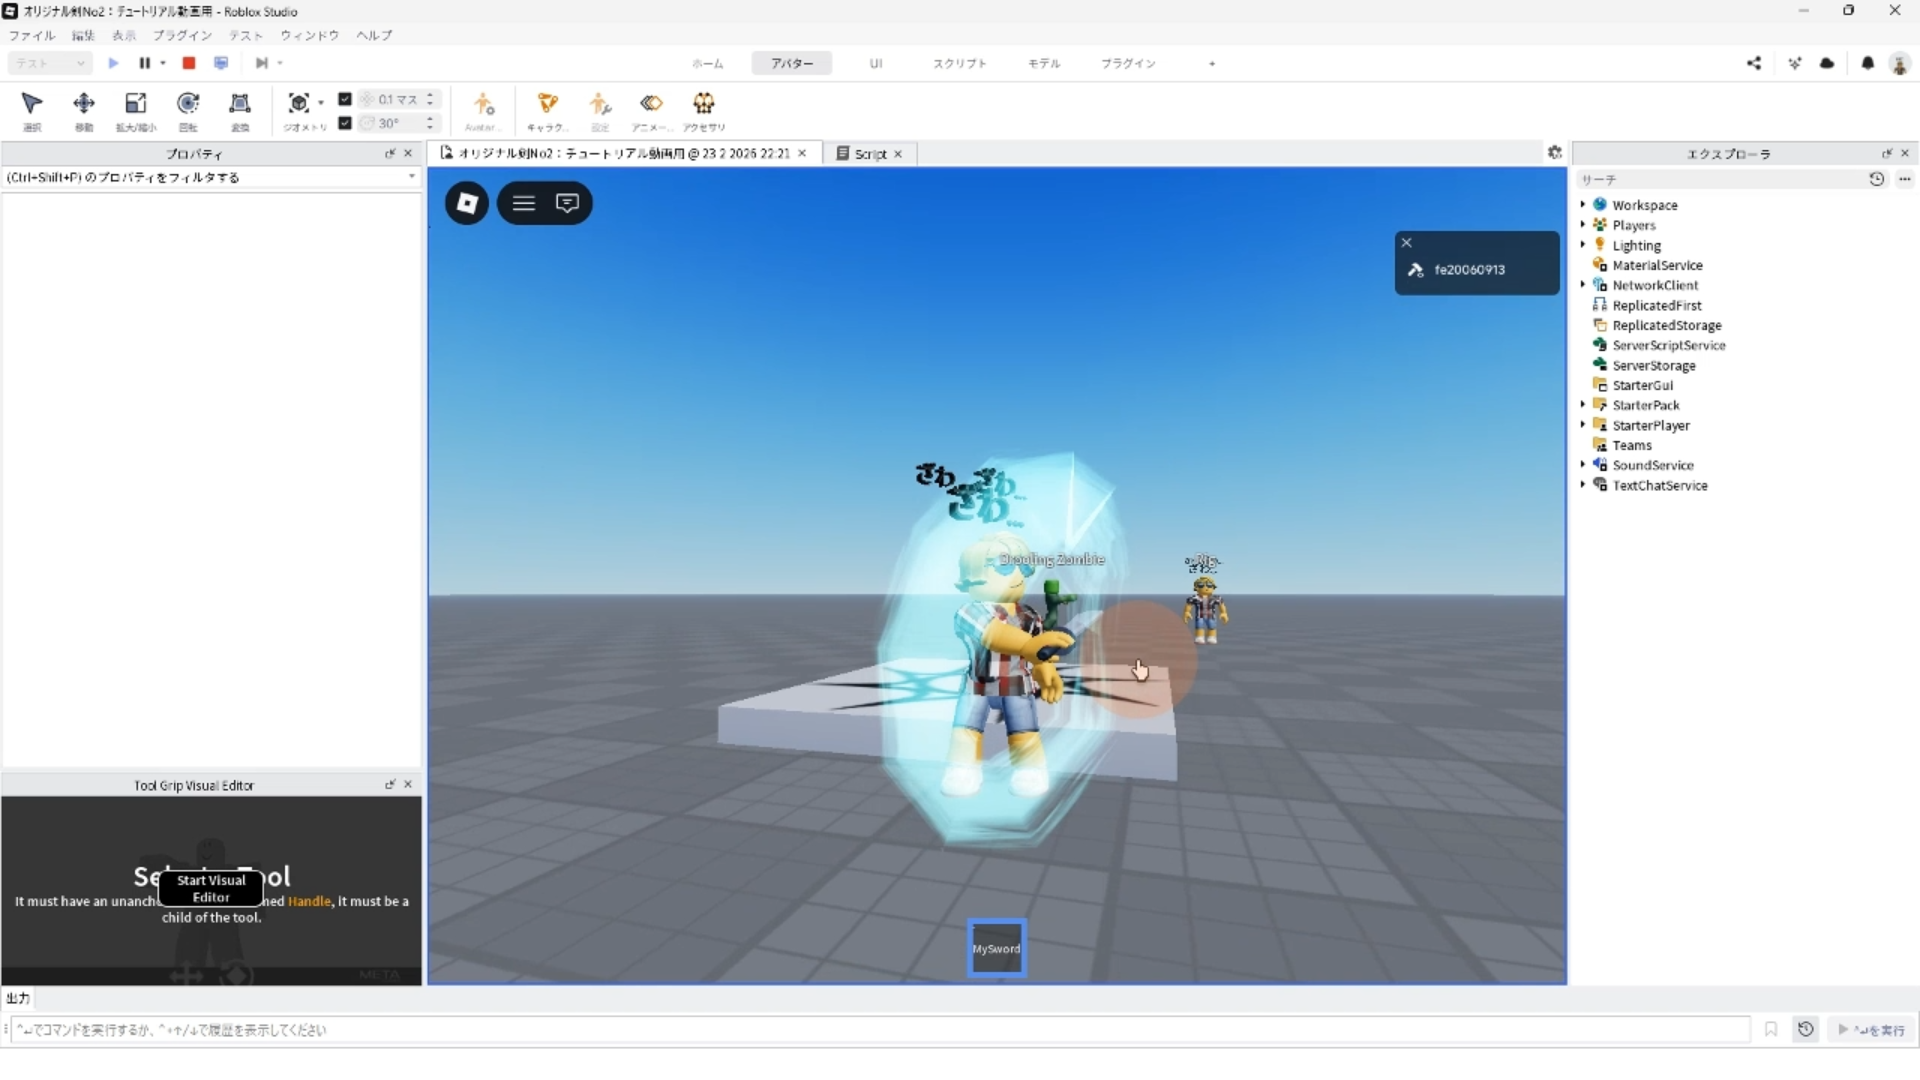Click the command bar input field
Image resolution: width=1920 pixels, height=1080 pixels.
(880, 1030)
